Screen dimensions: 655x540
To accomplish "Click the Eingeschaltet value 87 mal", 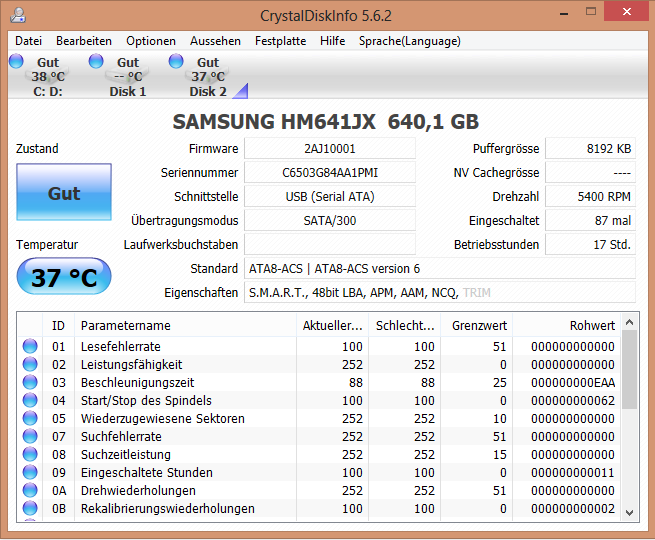I will 590,221.
